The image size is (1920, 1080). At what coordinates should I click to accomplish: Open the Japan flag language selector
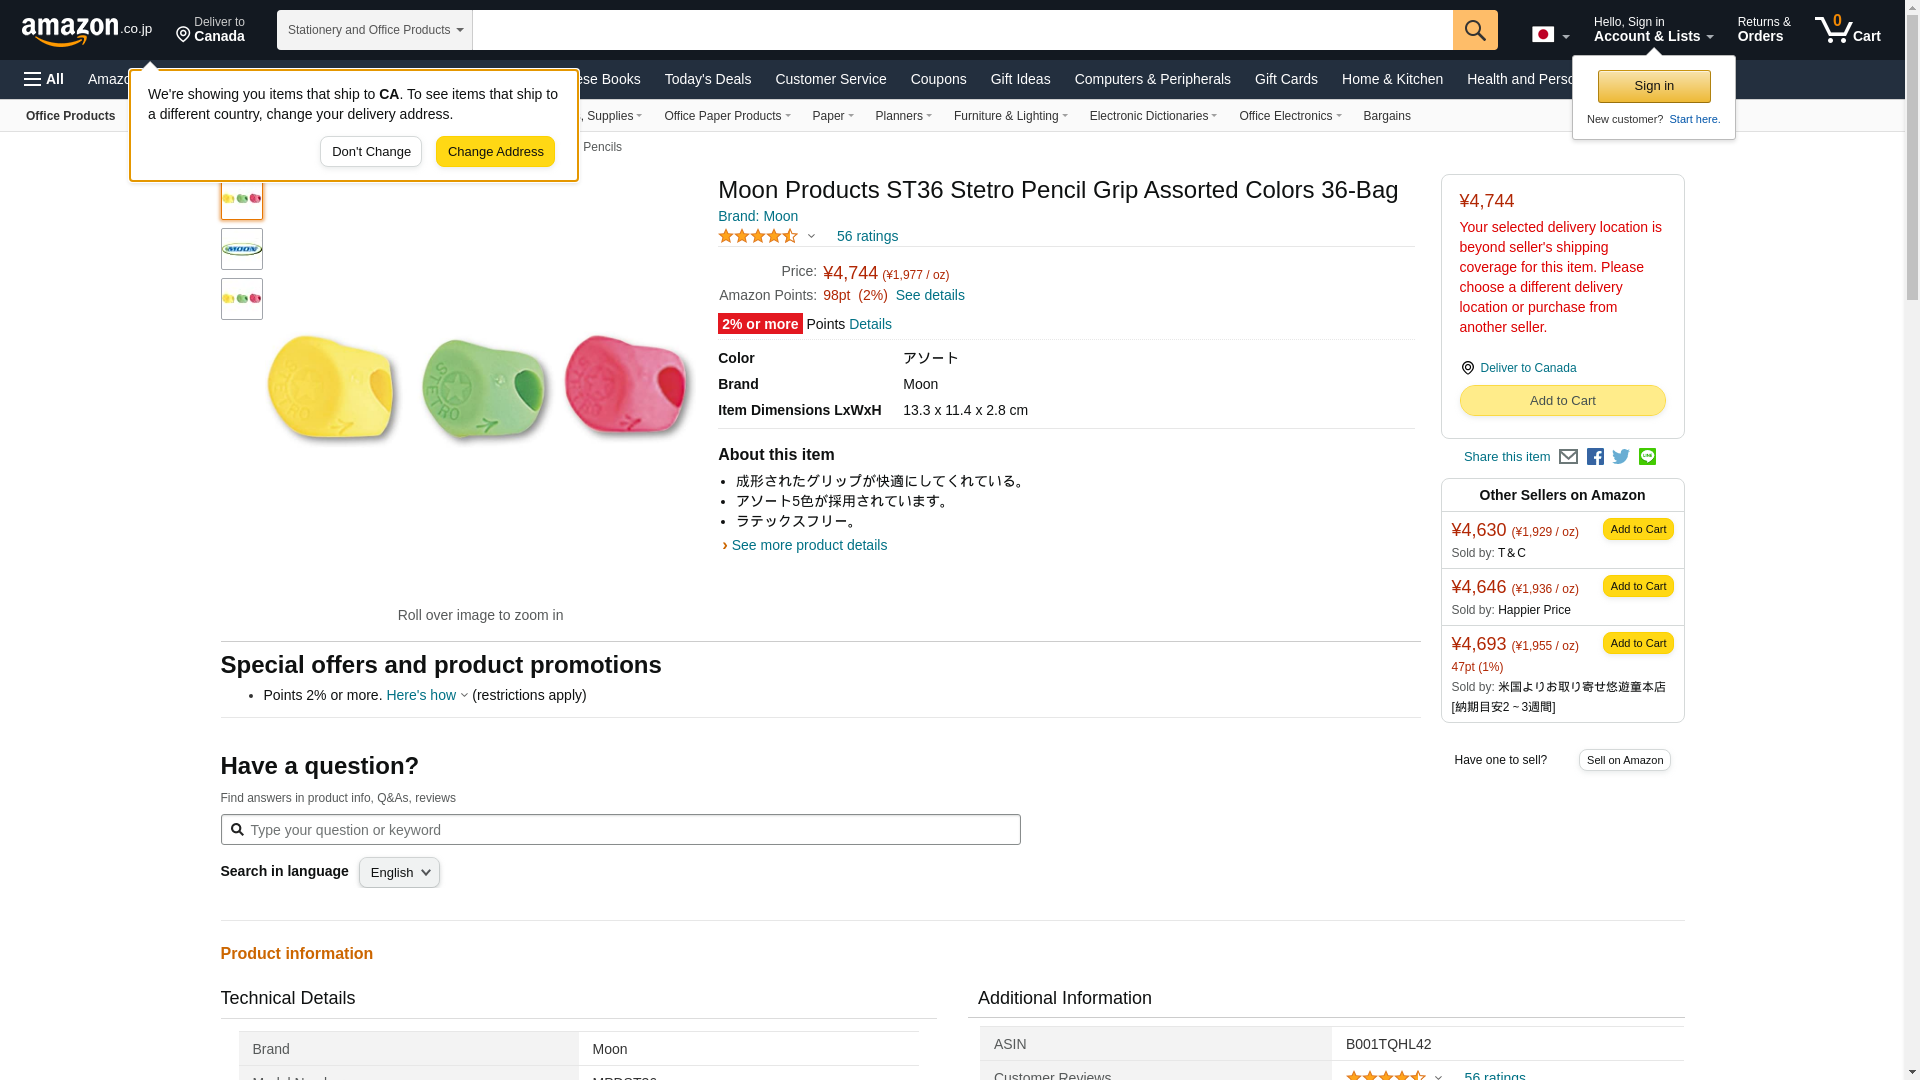(1550, 35)
